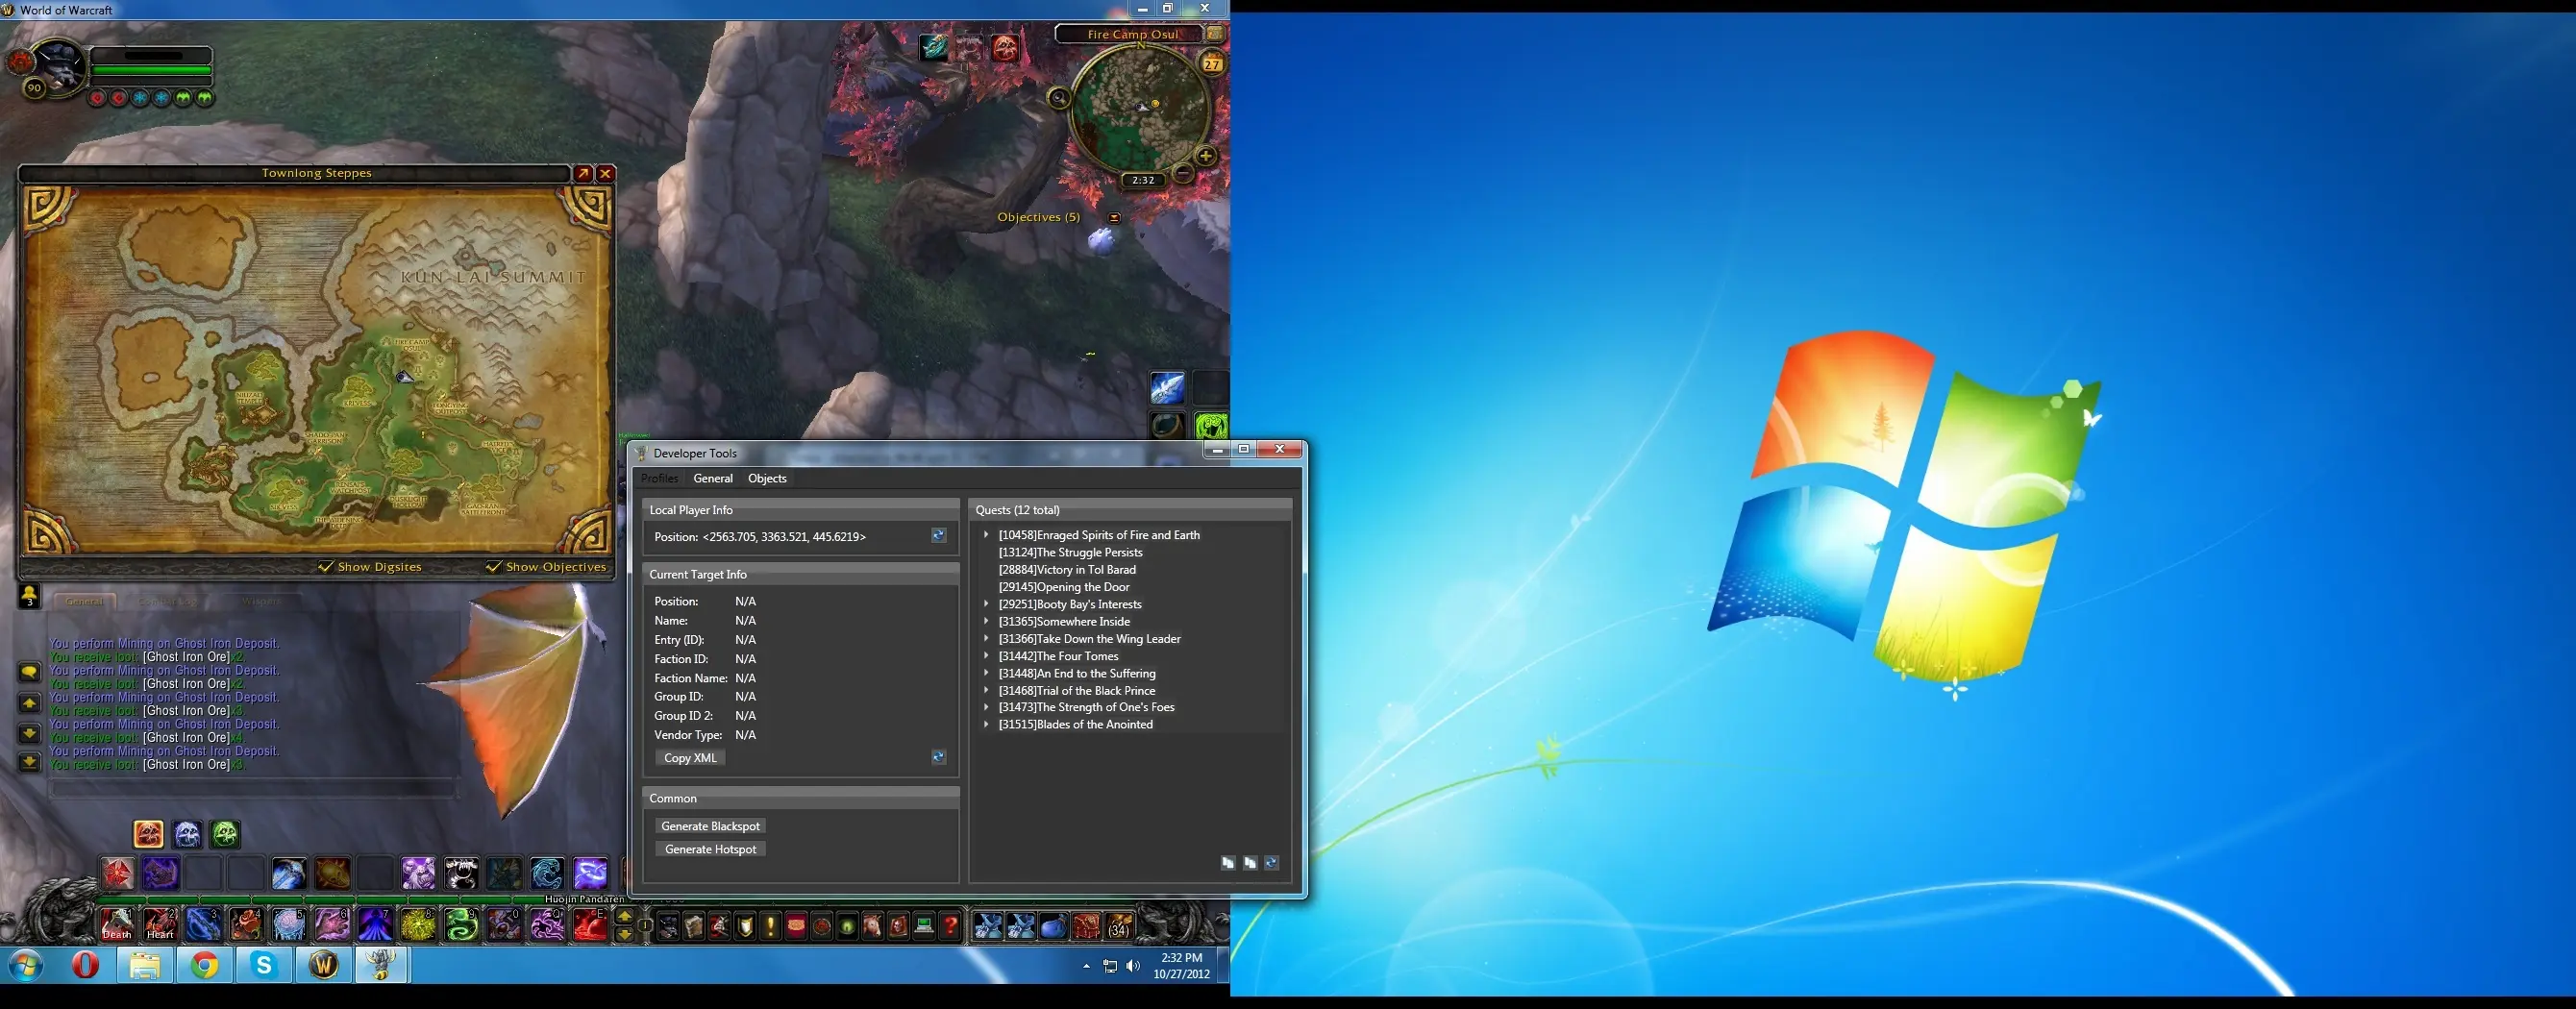Refresh the quests list in Developer Tools
Image resolution: width=2576 pixels, height=1009 pixels.
pyautogui.click(x=1271, y=862)
